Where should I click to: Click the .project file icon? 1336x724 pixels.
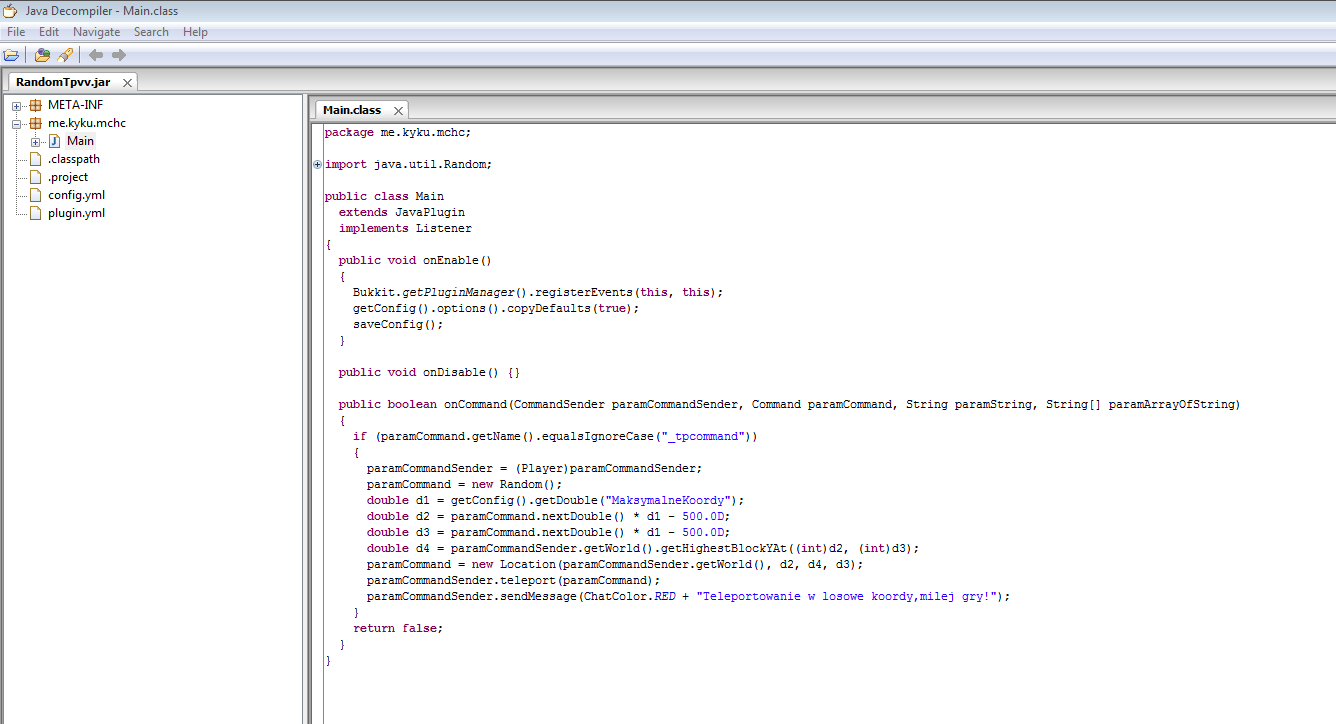click(x=36, y=177)
